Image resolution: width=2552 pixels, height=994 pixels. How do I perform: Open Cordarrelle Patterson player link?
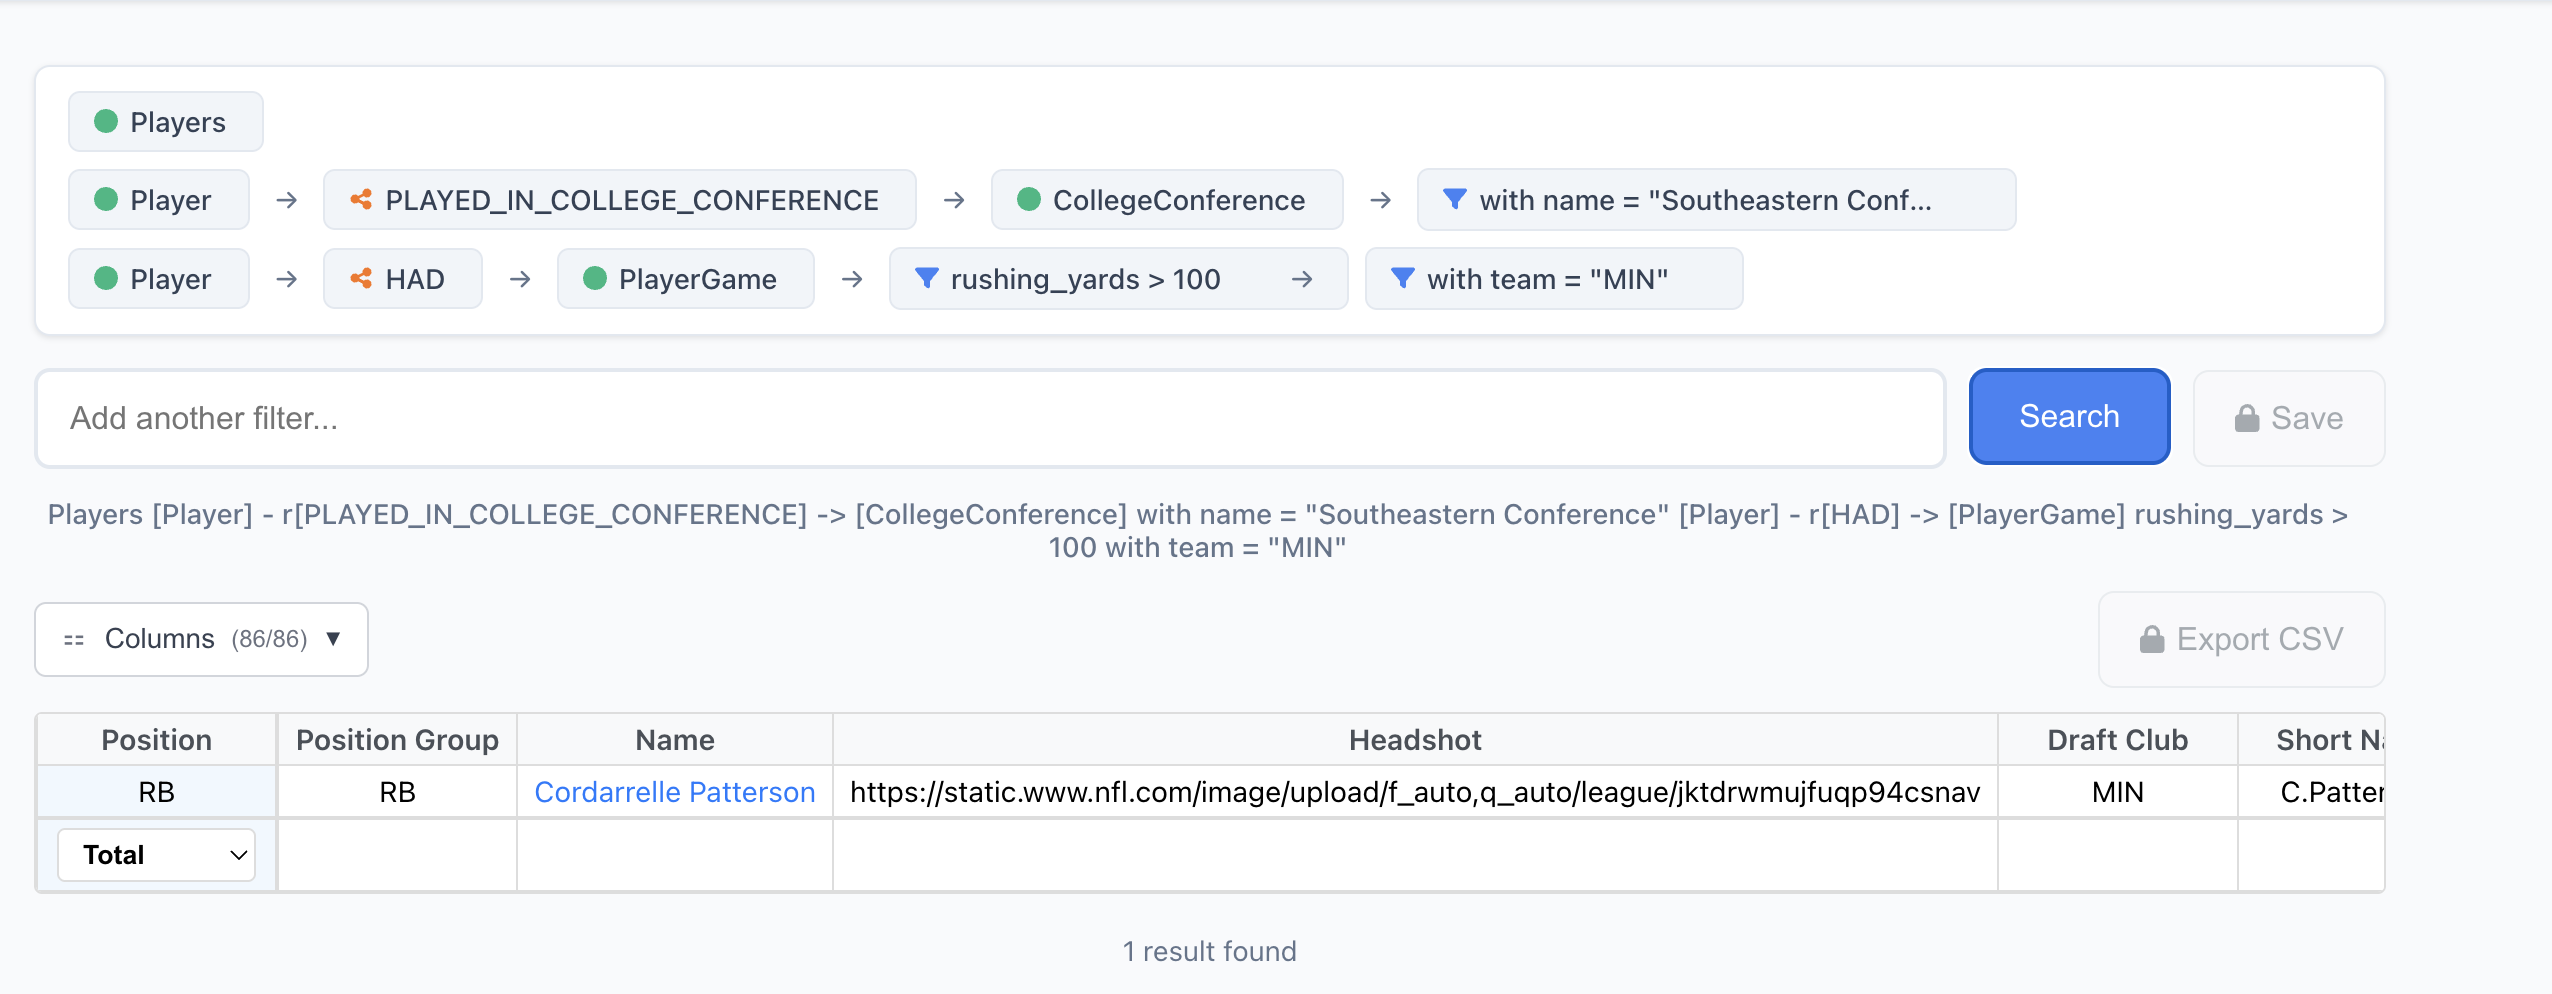(x=674, y=792)
